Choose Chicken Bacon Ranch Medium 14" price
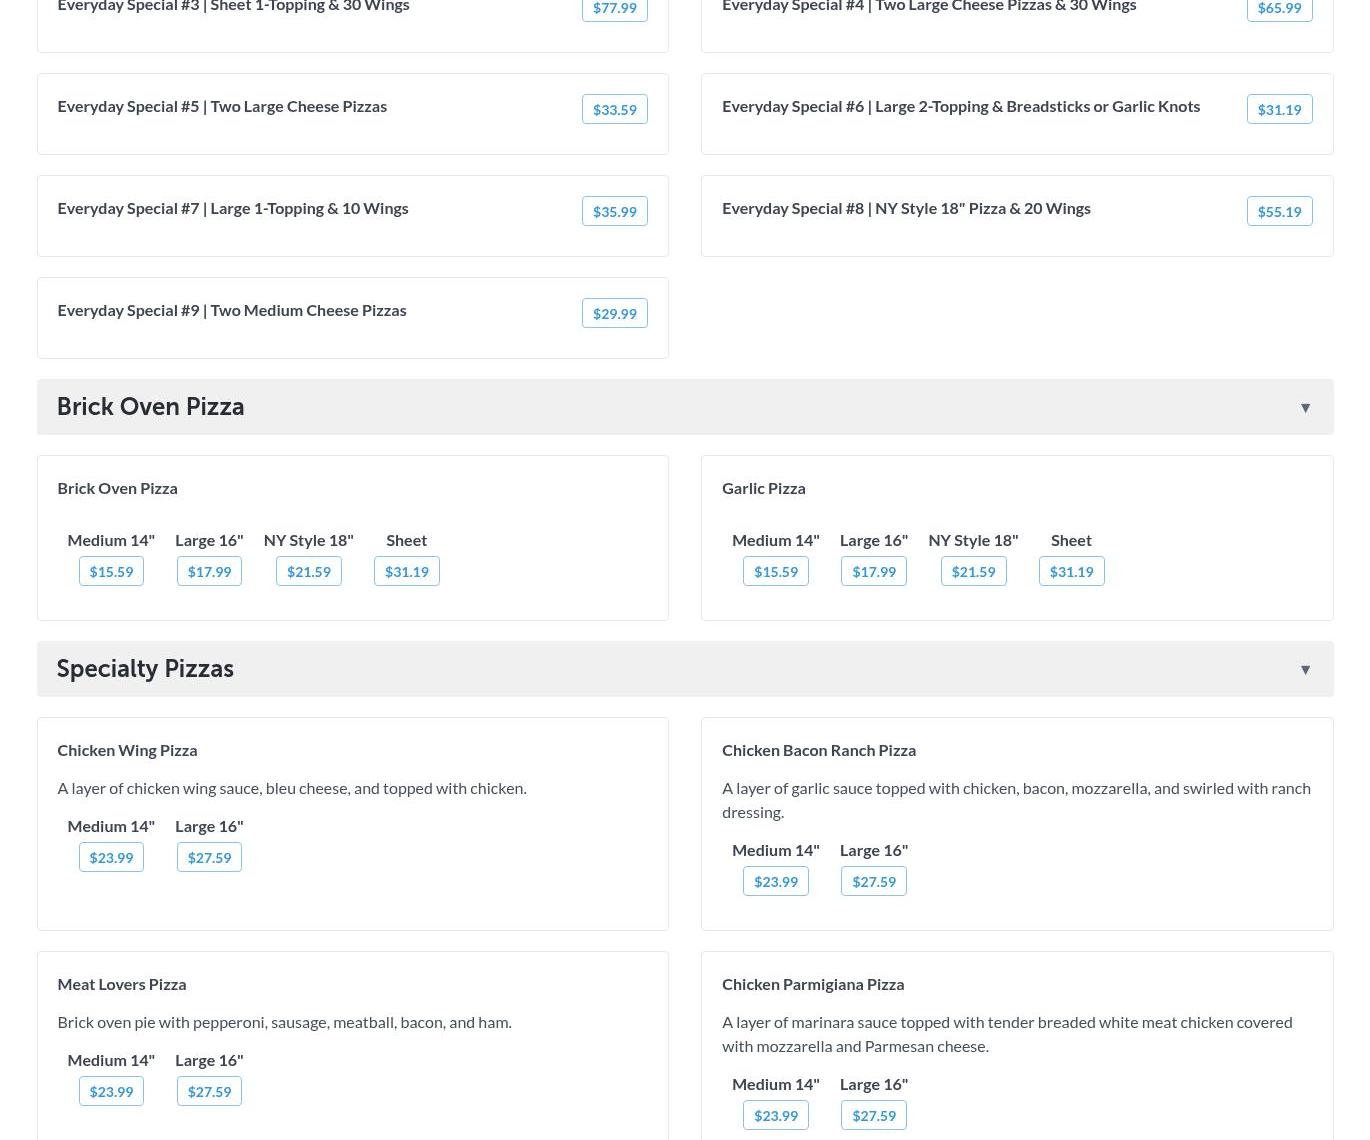 [775, 881]
